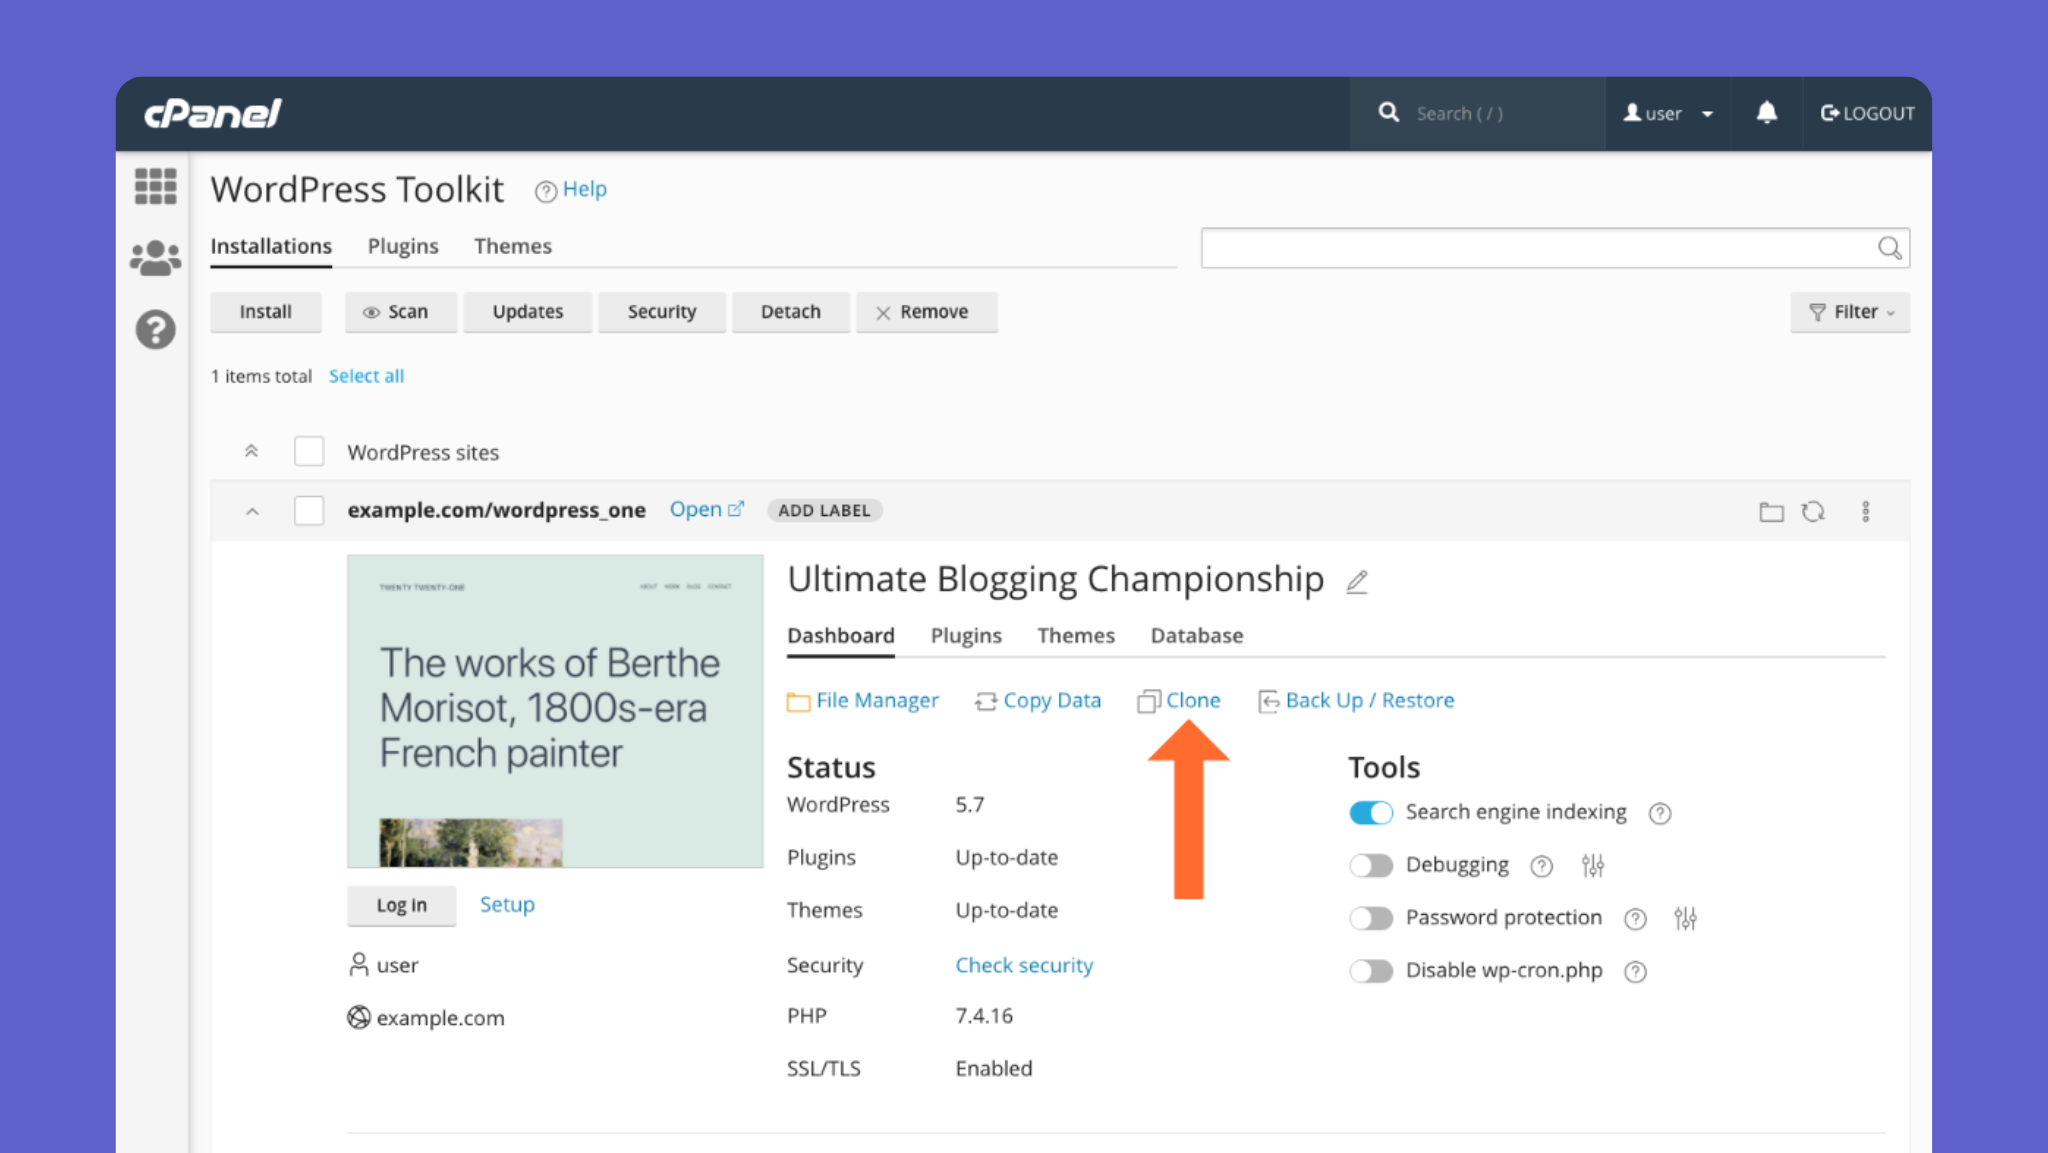Image resolution: width=2048 pixels, height=1153 pixels.
Task: Open Password protection settings sliders icon
Action: pyautogui.click(x=1685, y=918)
